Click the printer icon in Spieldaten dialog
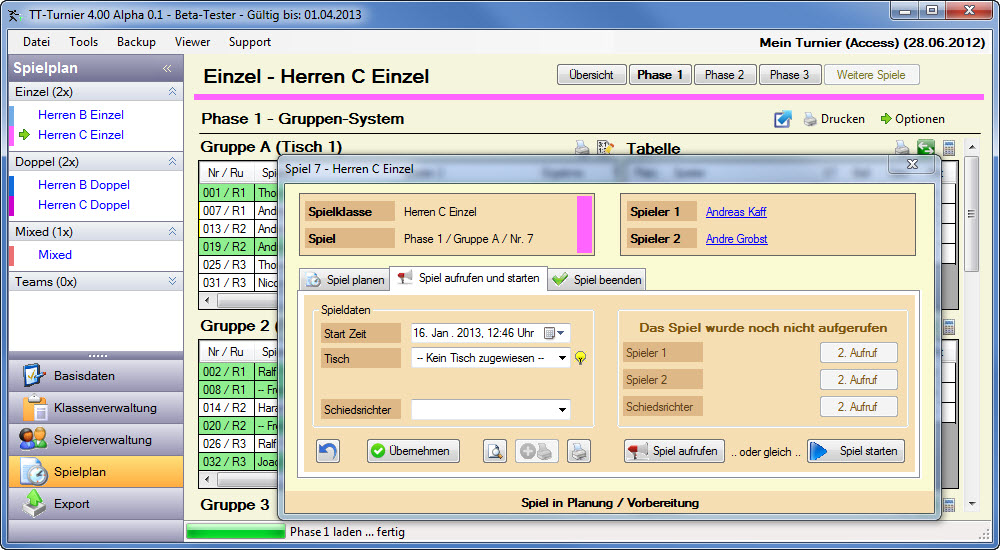The height and width of the screenshot is (550, 1000). point(579,451)
